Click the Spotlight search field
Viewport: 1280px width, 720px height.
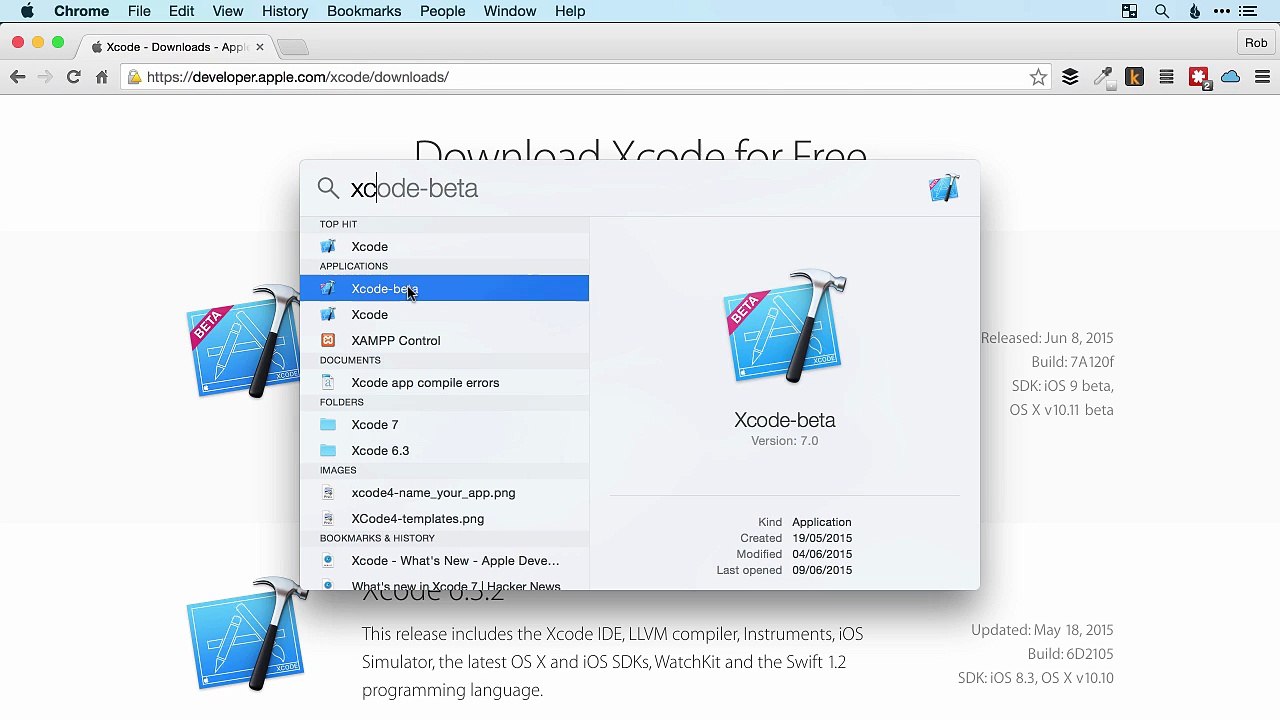(630, 188)
